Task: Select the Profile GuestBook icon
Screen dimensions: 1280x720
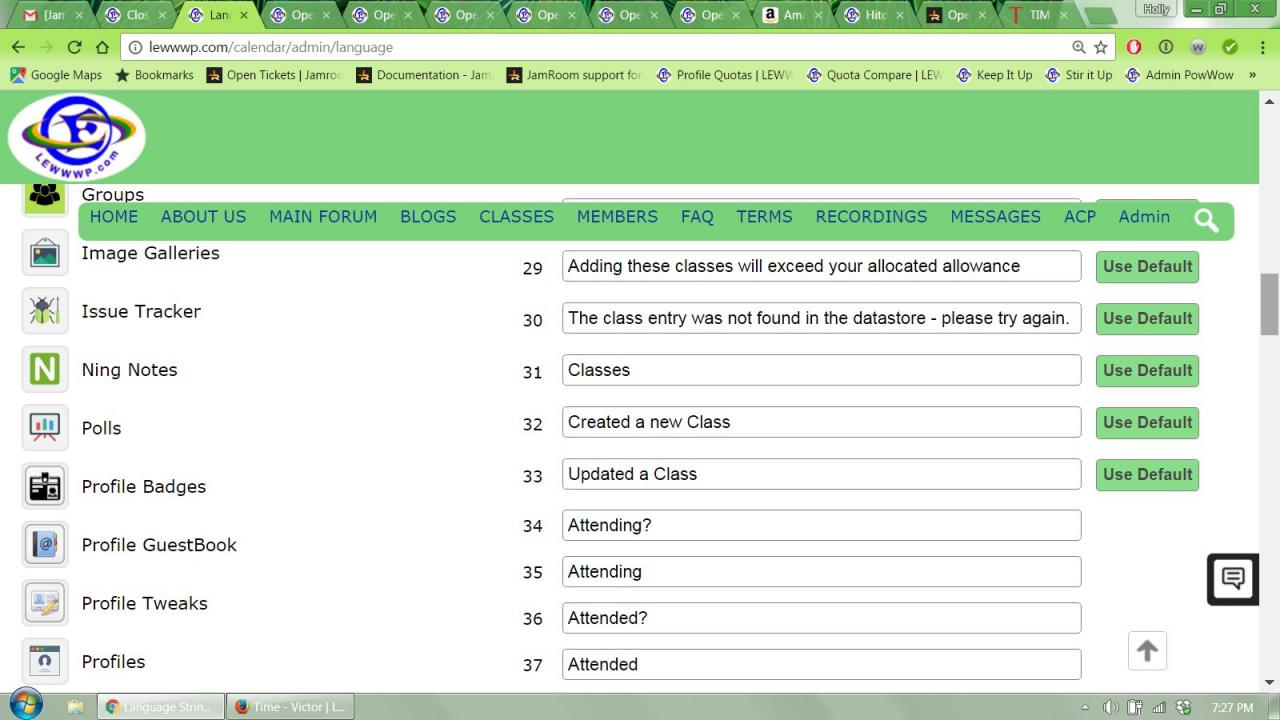Action: tap(45, 545)
